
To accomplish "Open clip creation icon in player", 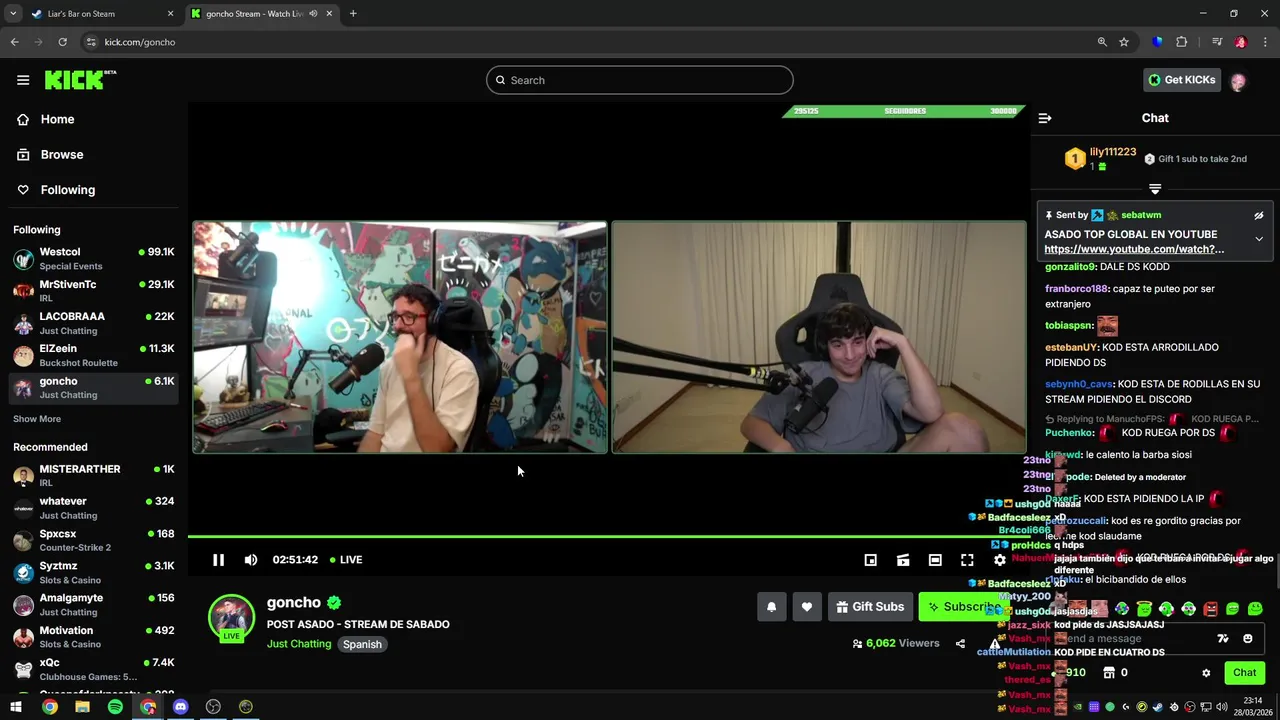I will [903, 560].
